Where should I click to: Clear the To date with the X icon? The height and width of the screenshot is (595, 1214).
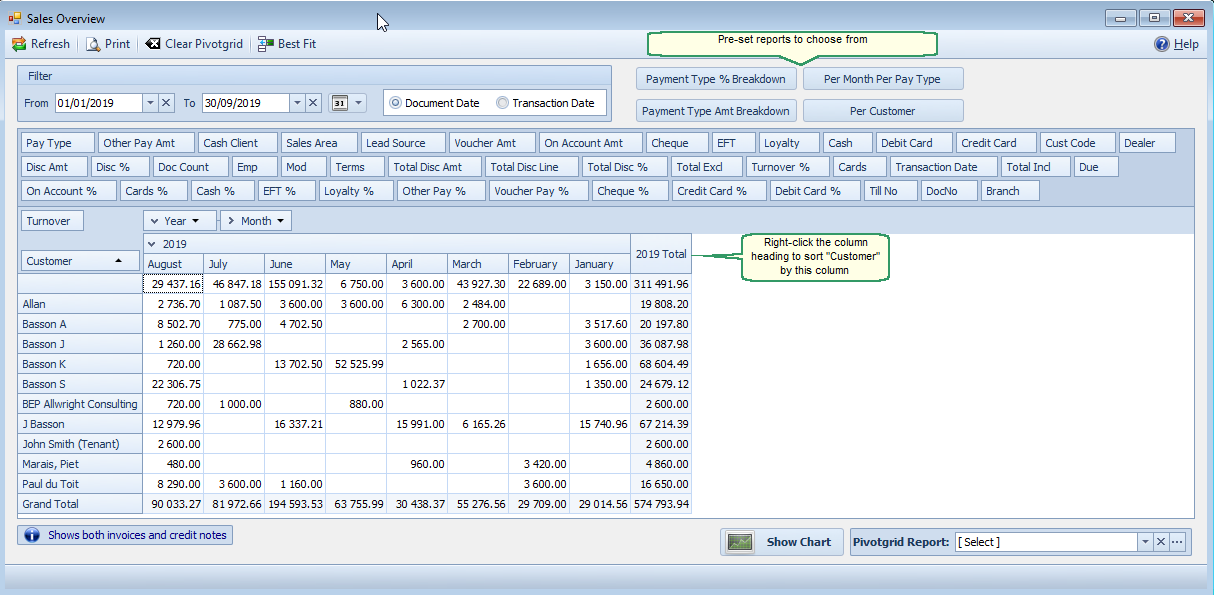313,103
